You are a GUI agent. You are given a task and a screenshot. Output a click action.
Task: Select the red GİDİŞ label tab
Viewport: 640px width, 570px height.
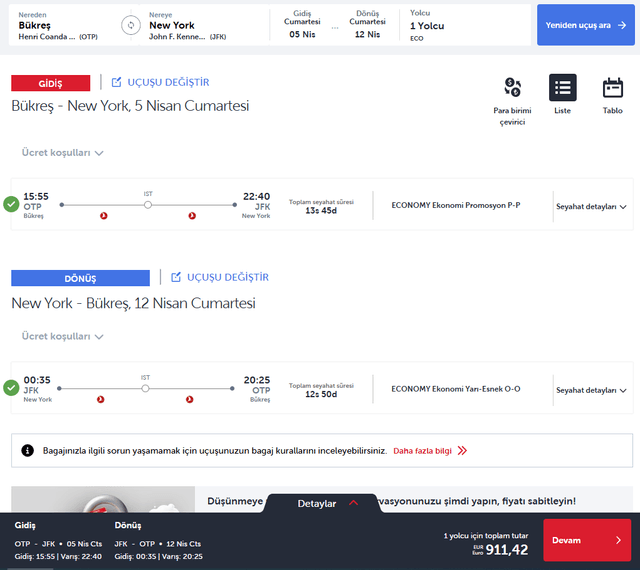[x=51, y=83]
